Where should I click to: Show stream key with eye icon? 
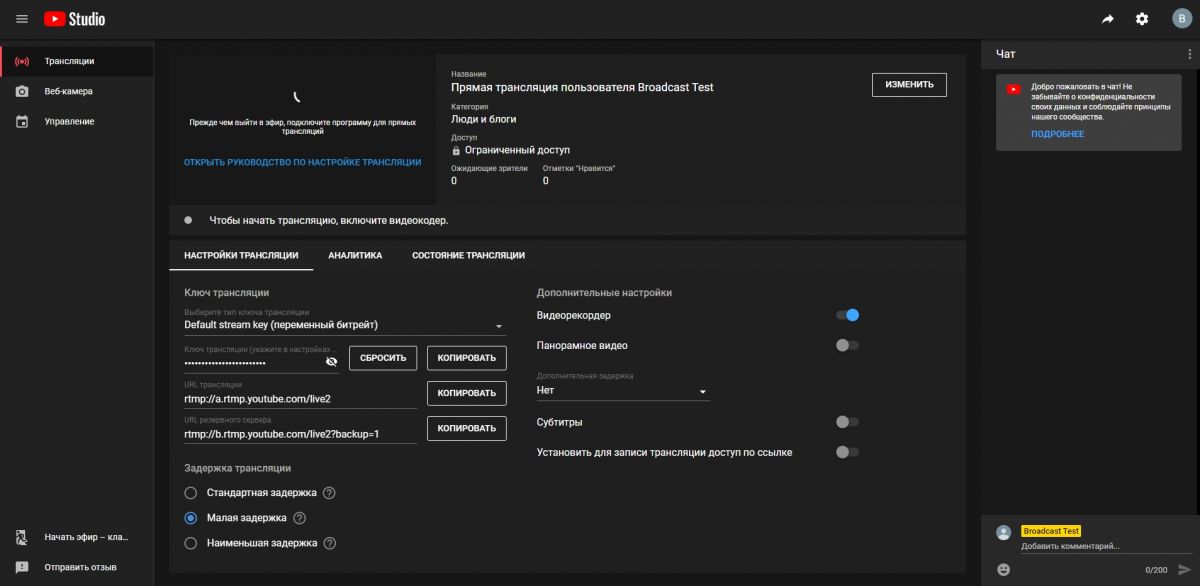coord(332,362)
